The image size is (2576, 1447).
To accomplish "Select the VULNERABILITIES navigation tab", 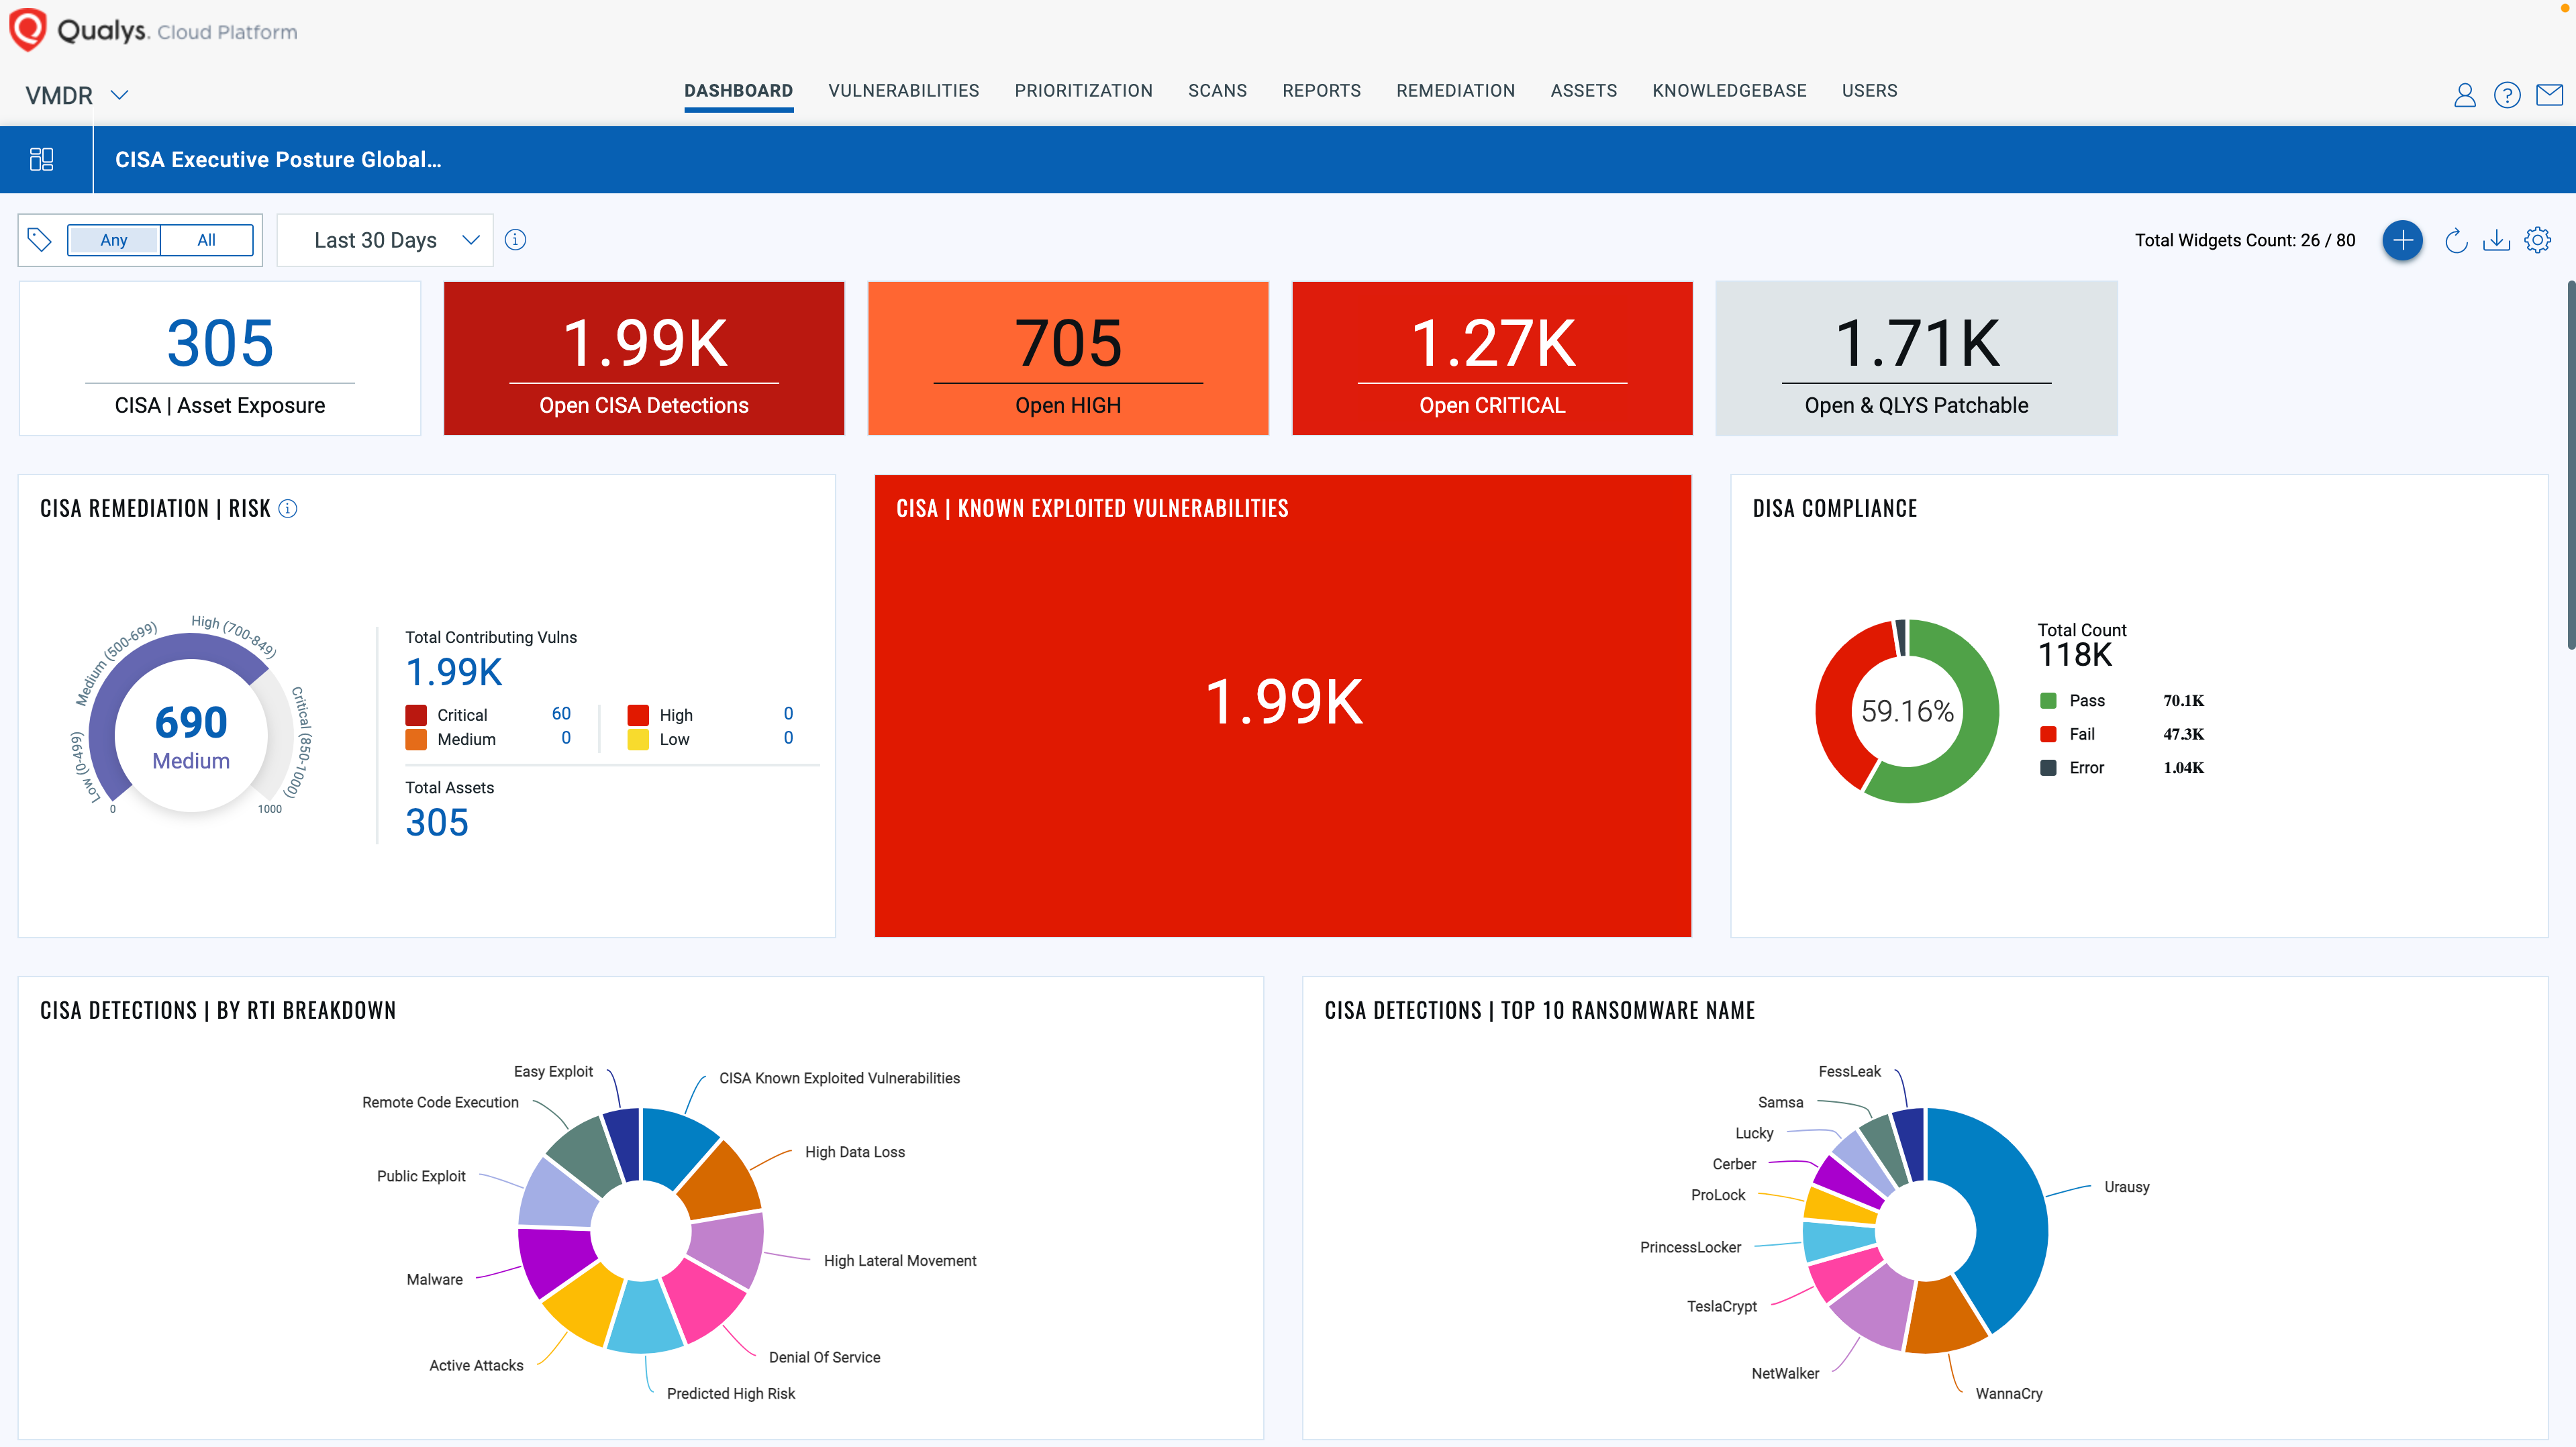I will coord(904,90).
